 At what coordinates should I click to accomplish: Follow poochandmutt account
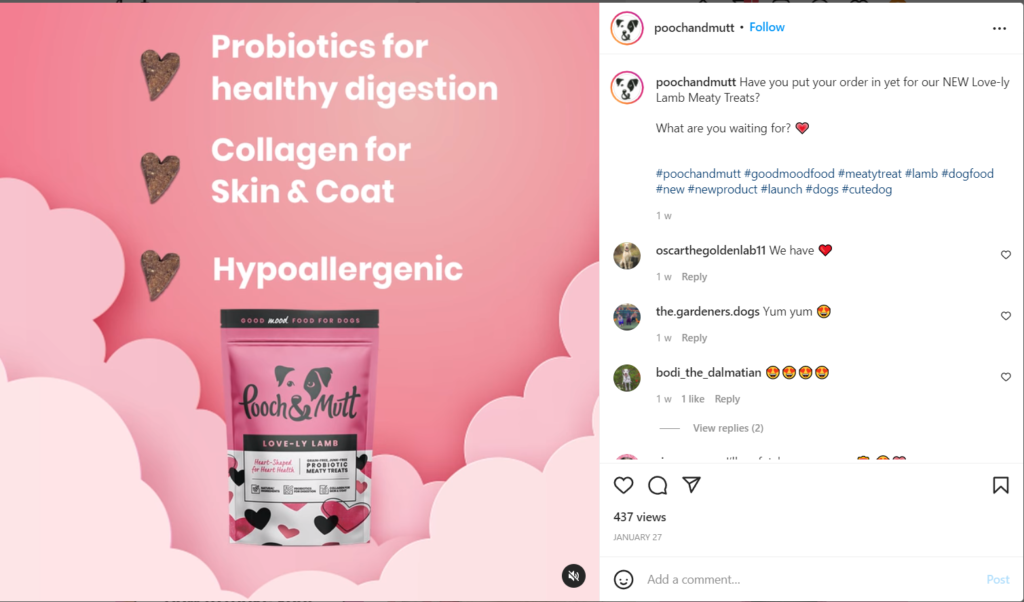click(767, 27)
